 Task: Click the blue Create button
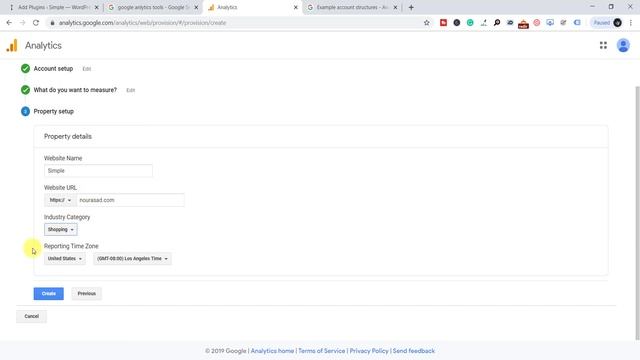tap(49, 293)
